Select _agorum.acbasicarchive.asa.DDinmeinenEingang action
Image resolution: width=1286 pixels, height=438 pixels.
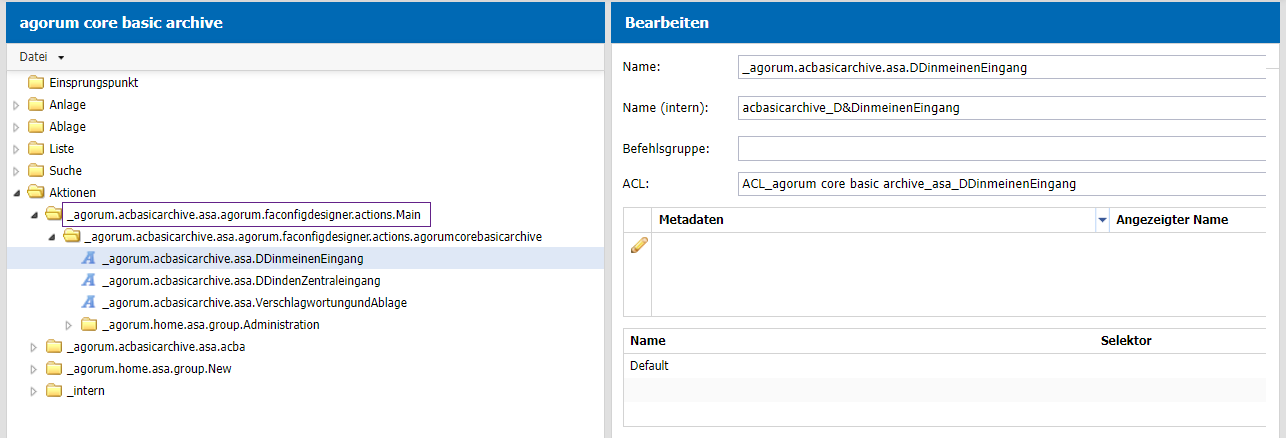pyautogui.click(x=232, y=258)
